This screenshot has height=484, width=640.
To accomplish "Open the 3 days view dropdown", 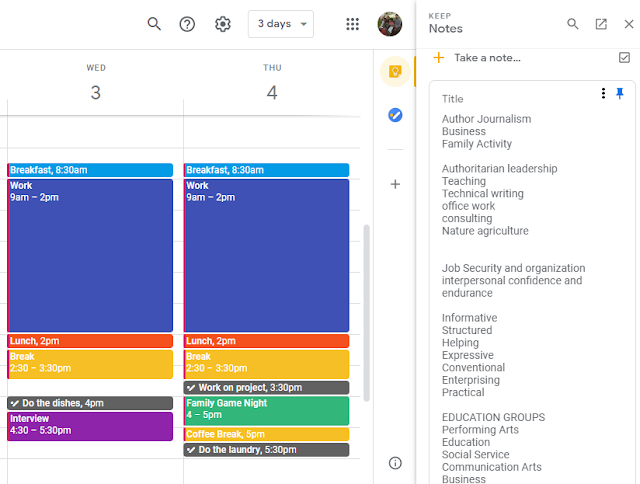I will (x=281, y=24).
